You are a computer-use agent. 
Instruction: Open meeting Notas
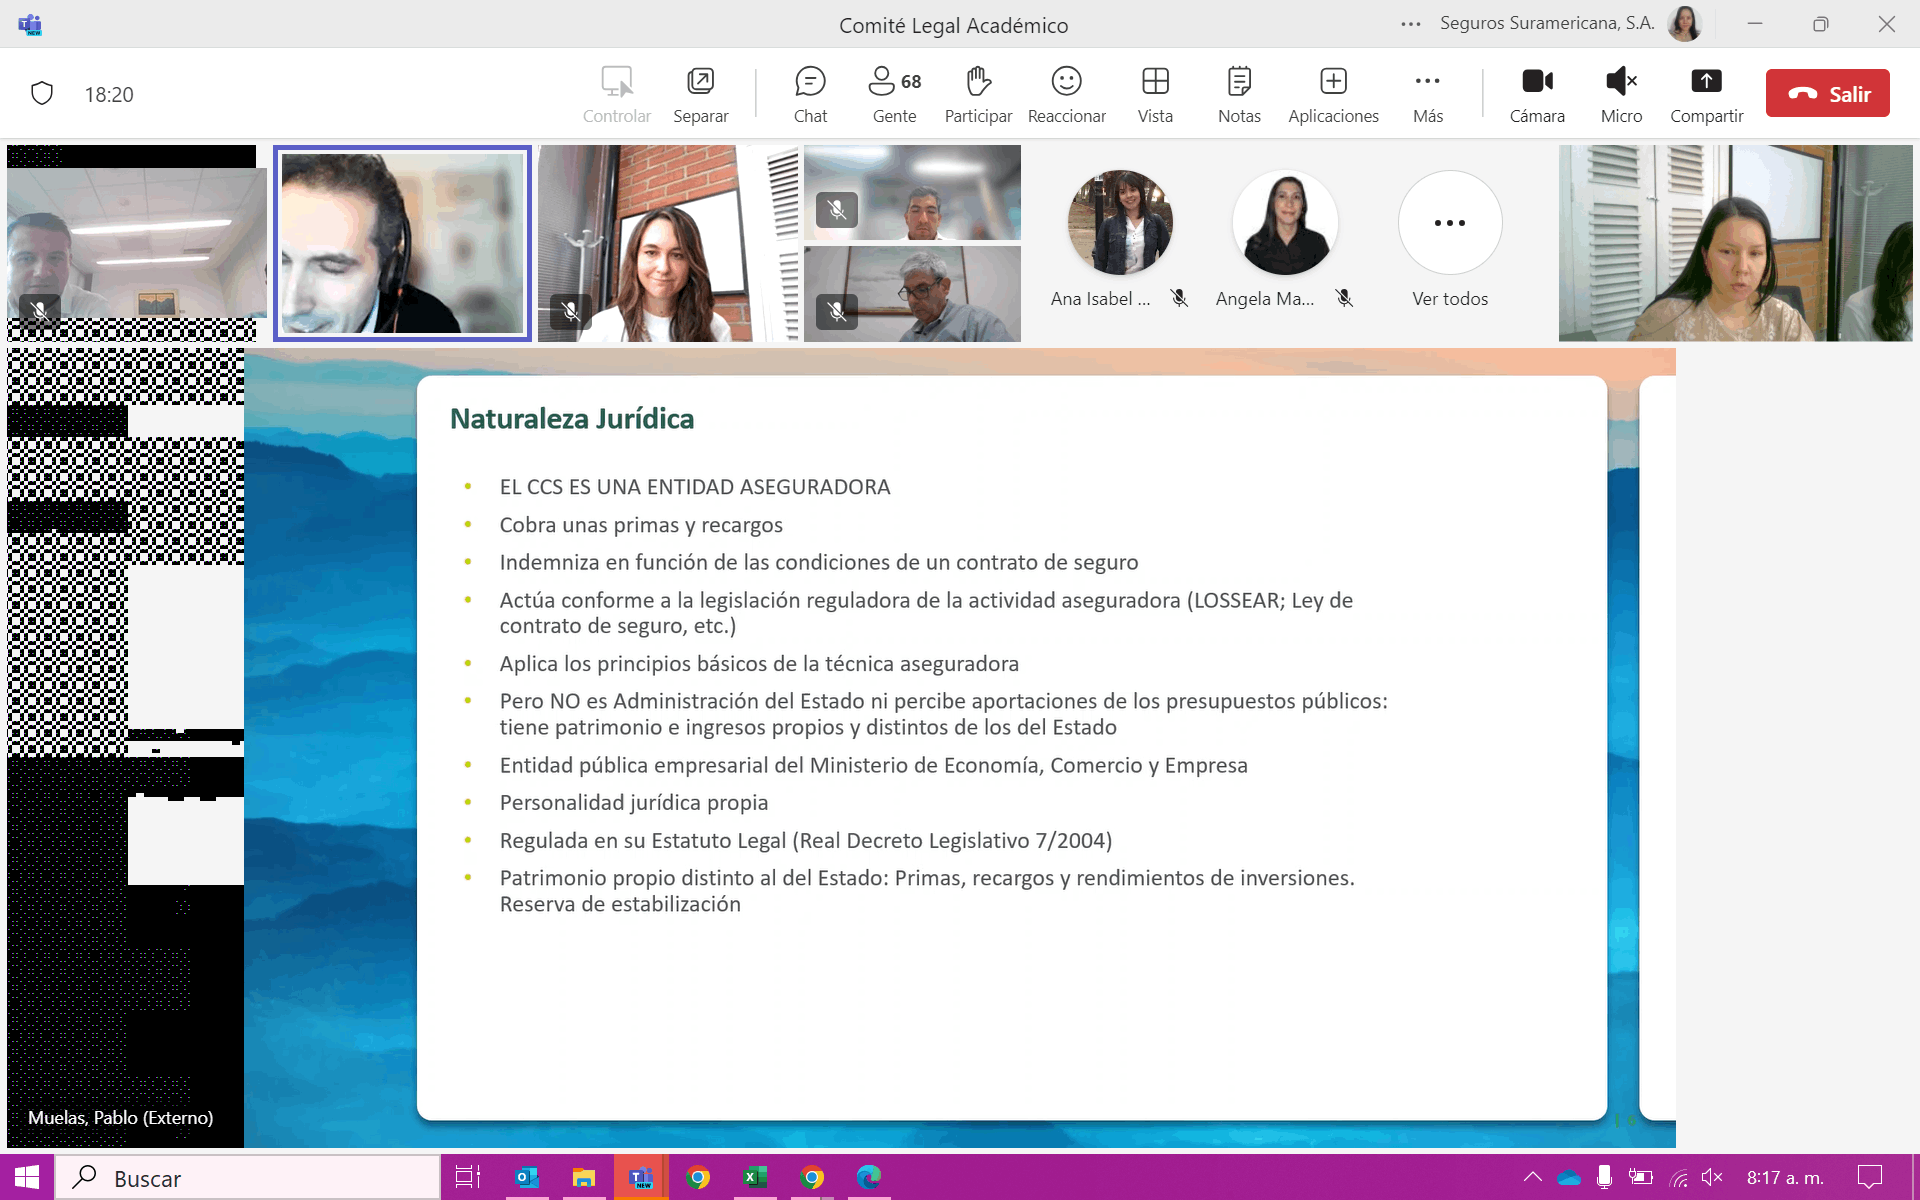point(1239,94)
